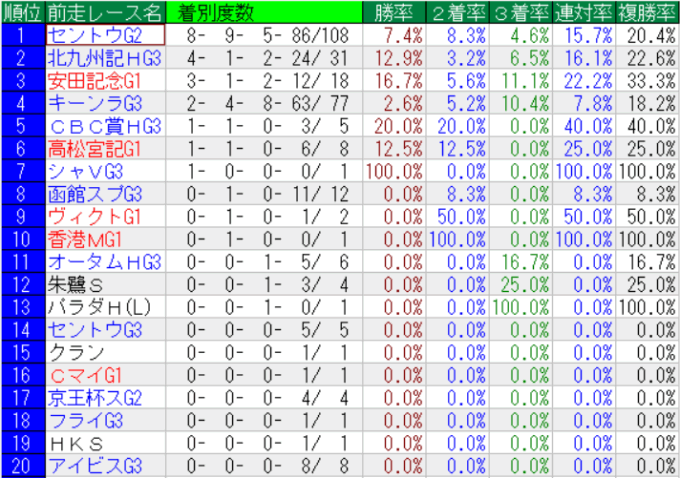Screen dimensions: 680x478
Task: Click 3着率 value 100.0% in パラダH(L) row
Action: coord(521,307)
